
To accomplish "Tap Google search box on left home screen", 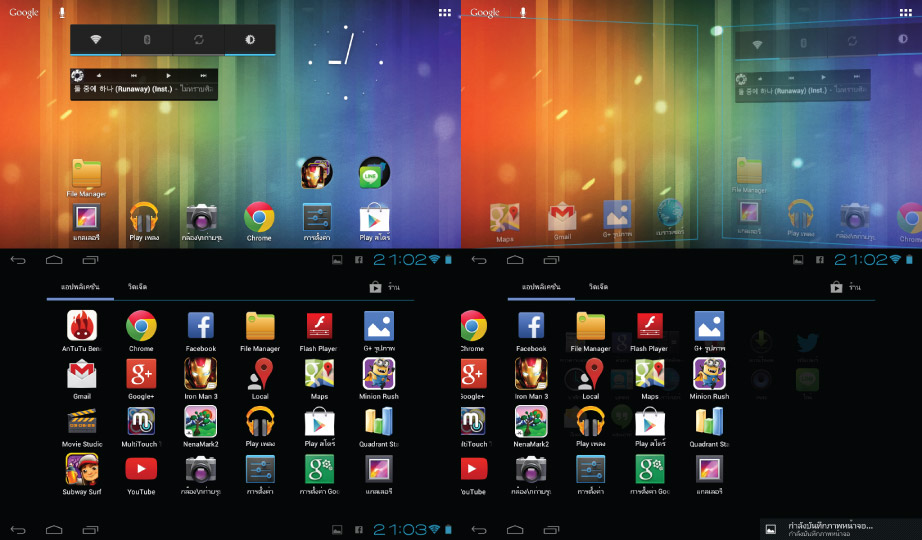I will click(24, 12).
